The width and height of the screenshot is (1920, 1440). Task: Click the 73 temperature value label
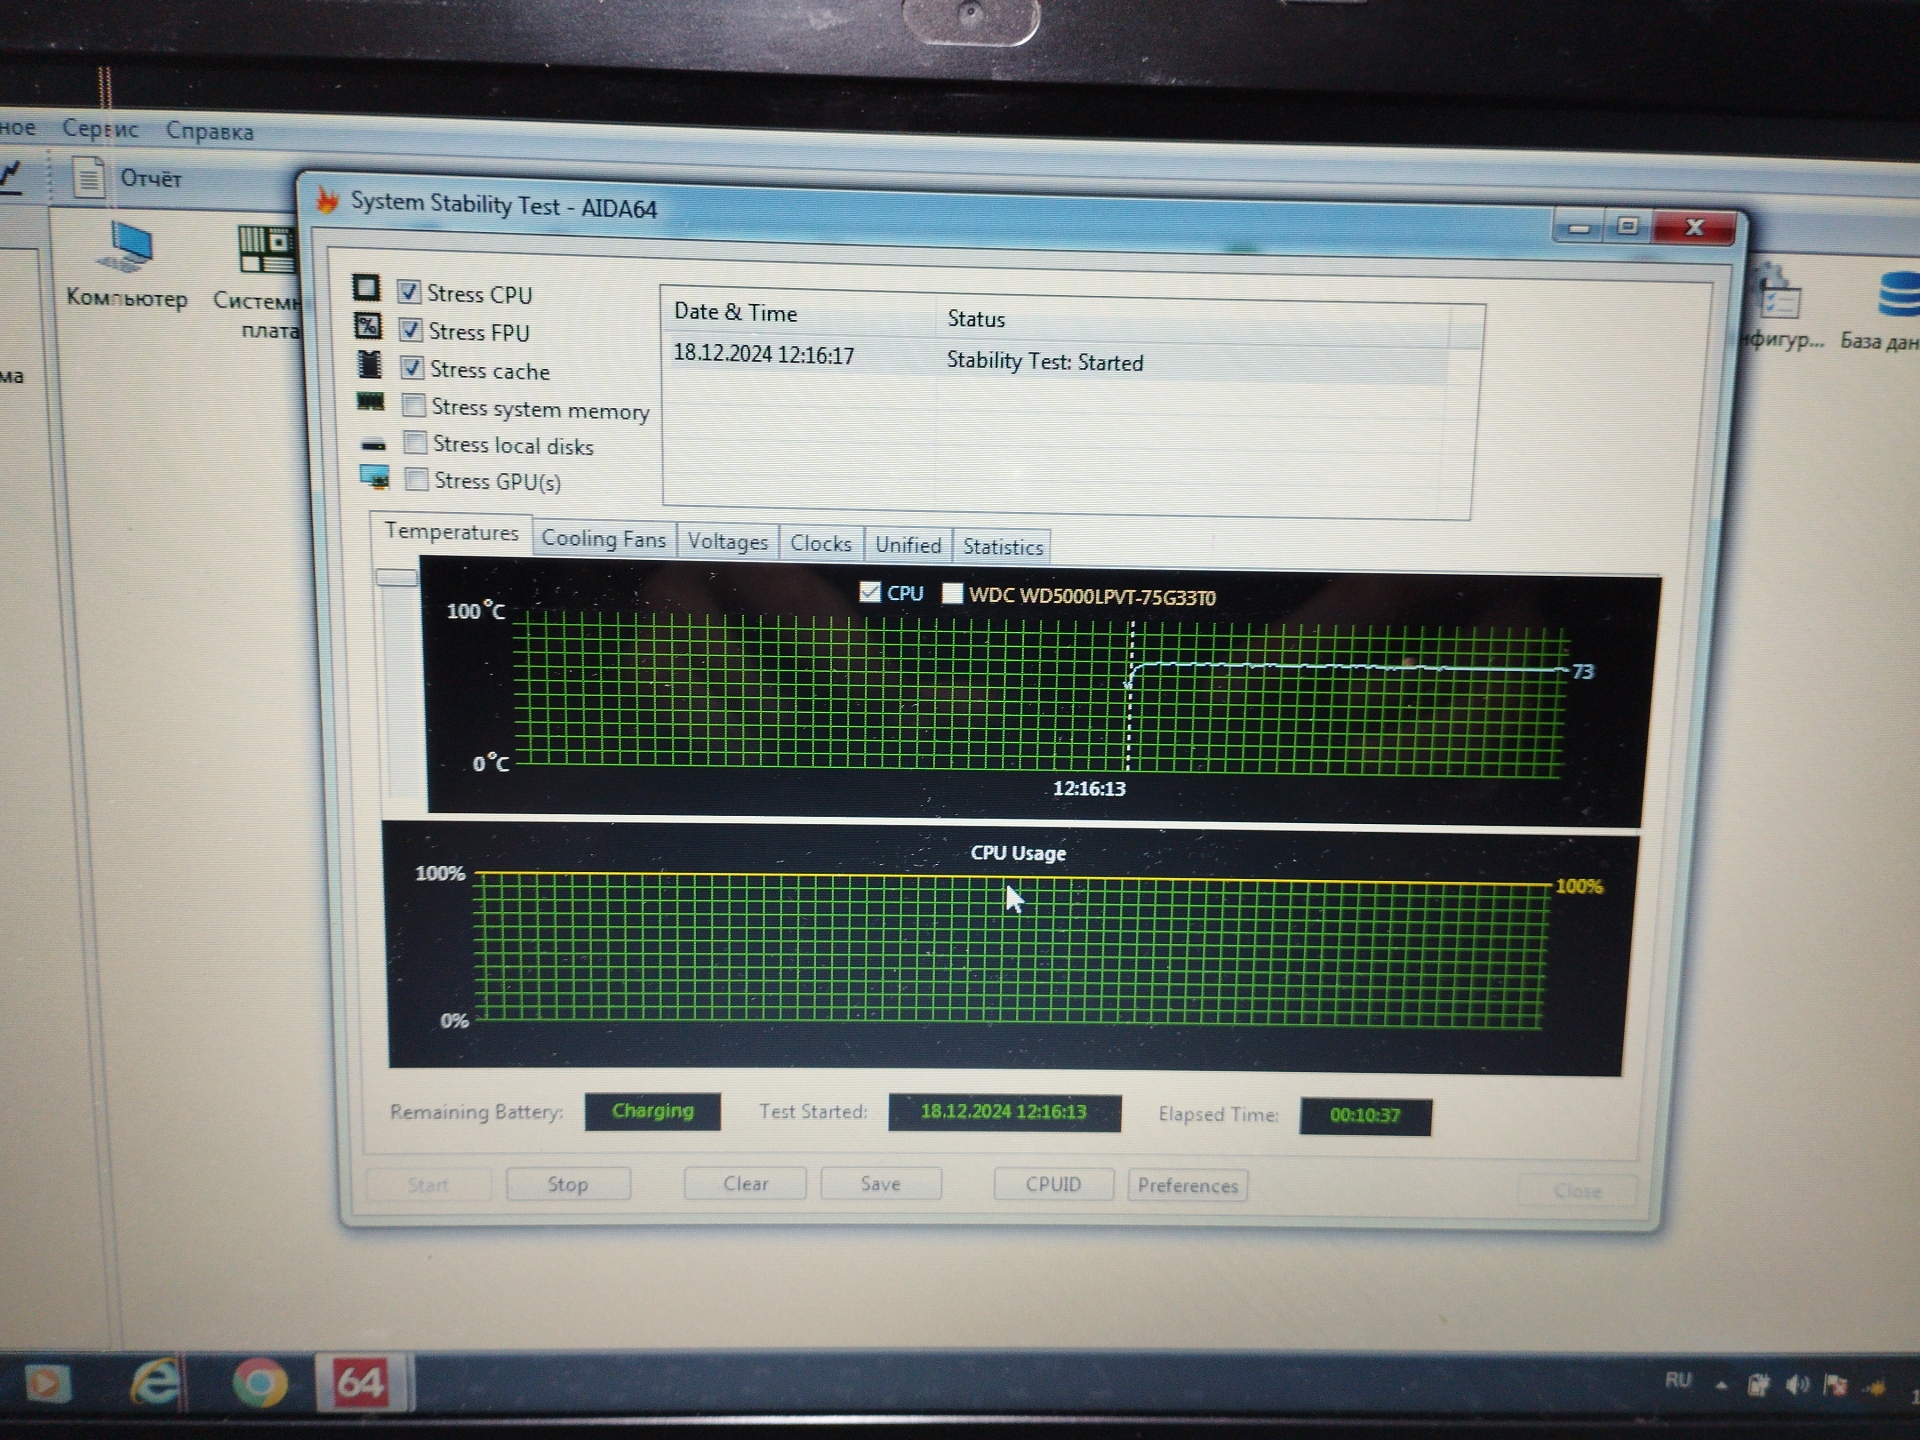pos(1583,671)
